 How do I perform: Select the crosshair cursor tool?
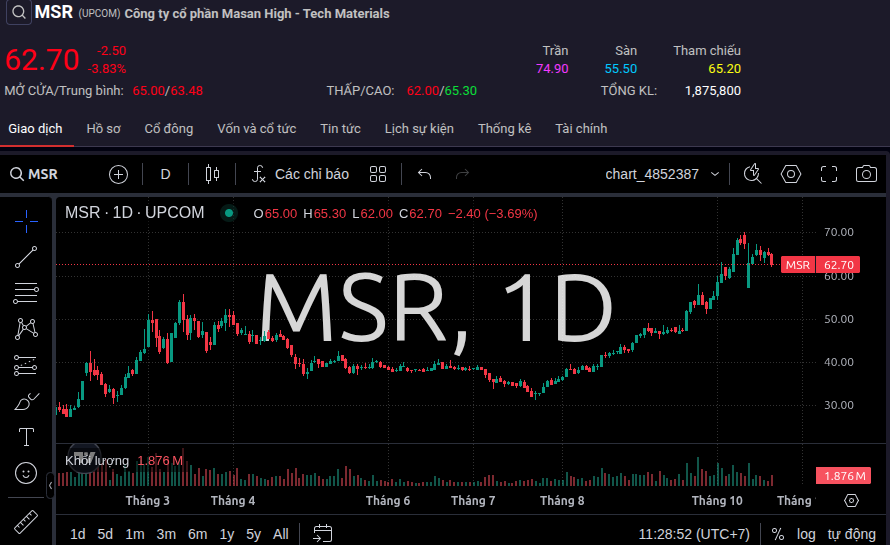click(26, 221)
